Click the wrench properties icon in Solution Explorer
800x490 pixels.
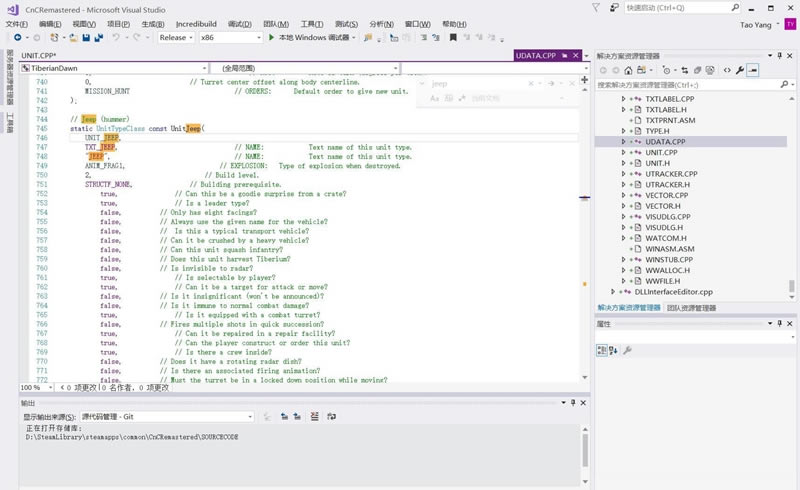pos(740,70)
